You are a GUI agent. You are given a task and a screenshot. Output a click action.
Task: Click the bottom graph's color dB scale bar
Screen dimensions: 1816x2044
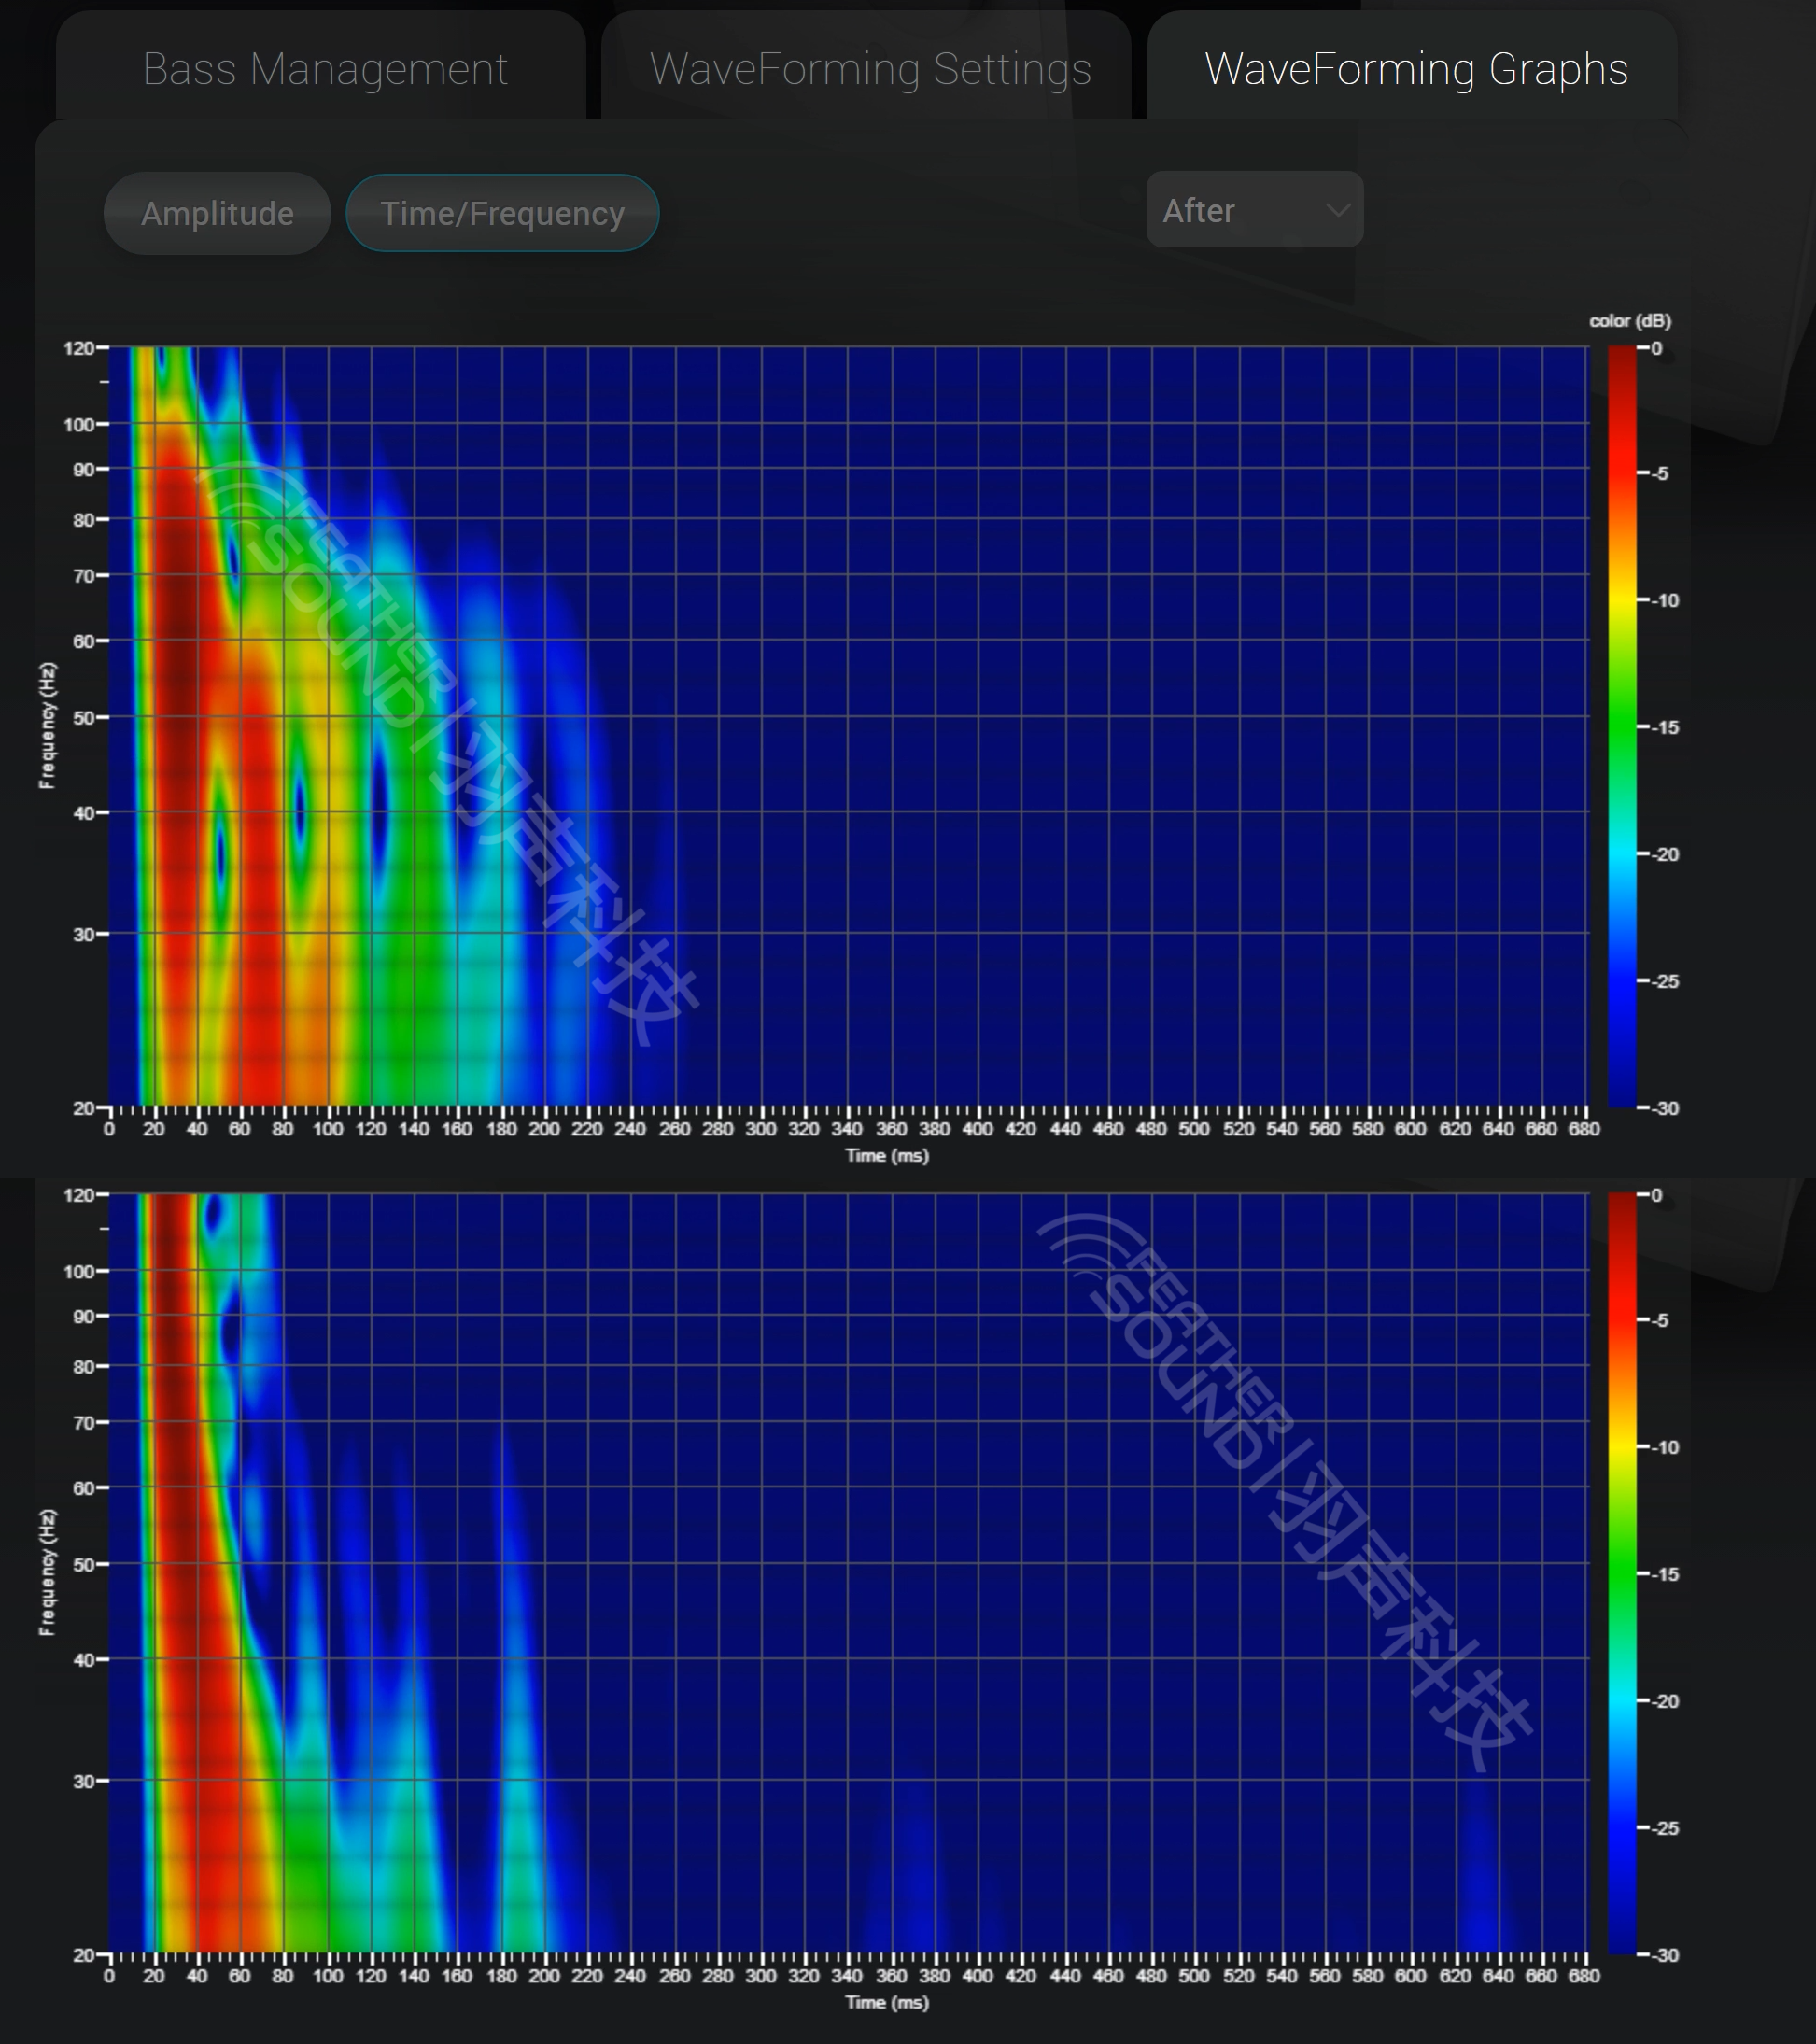tap(1621, 1573)
